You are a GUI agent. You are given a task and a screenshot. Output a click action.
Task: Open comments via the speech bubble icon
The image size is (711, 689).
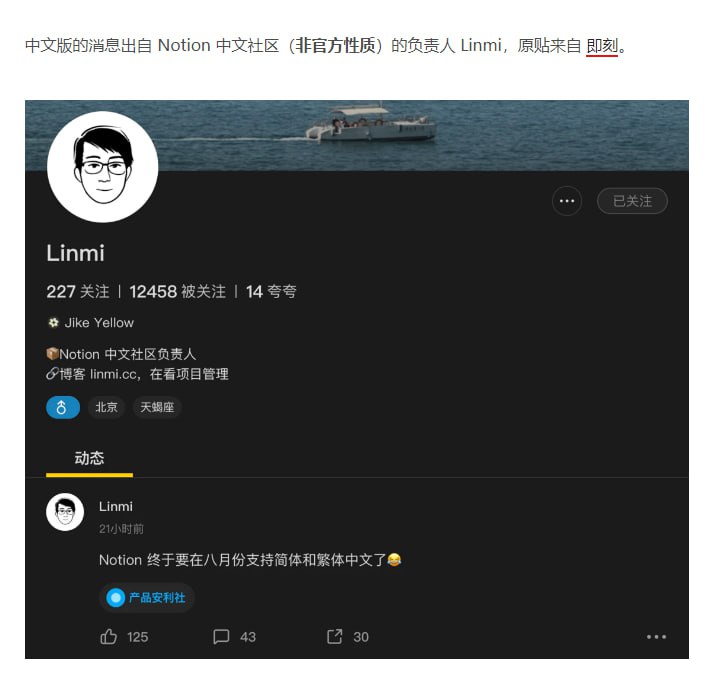click(x=221, y=636)
